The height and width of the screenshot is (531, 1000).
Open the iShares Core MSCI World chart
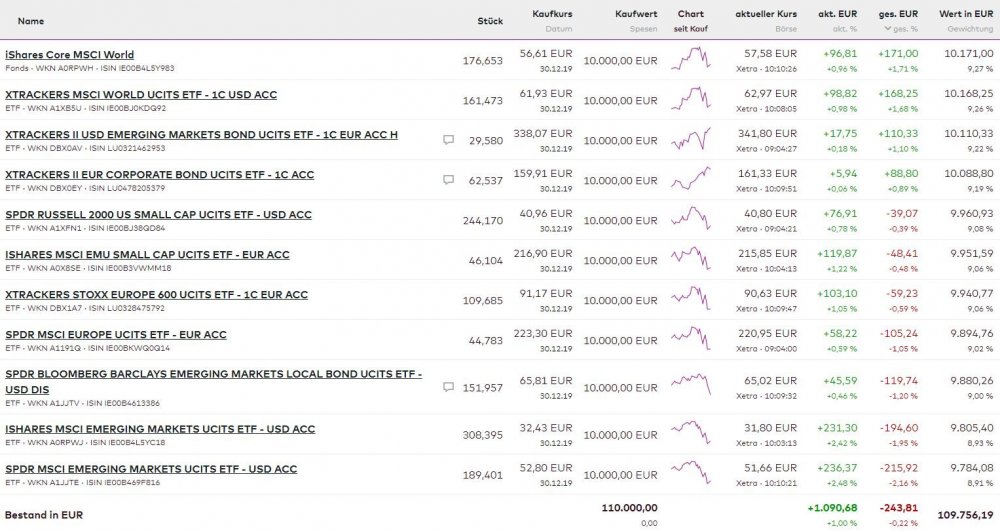tap(691, 60)
